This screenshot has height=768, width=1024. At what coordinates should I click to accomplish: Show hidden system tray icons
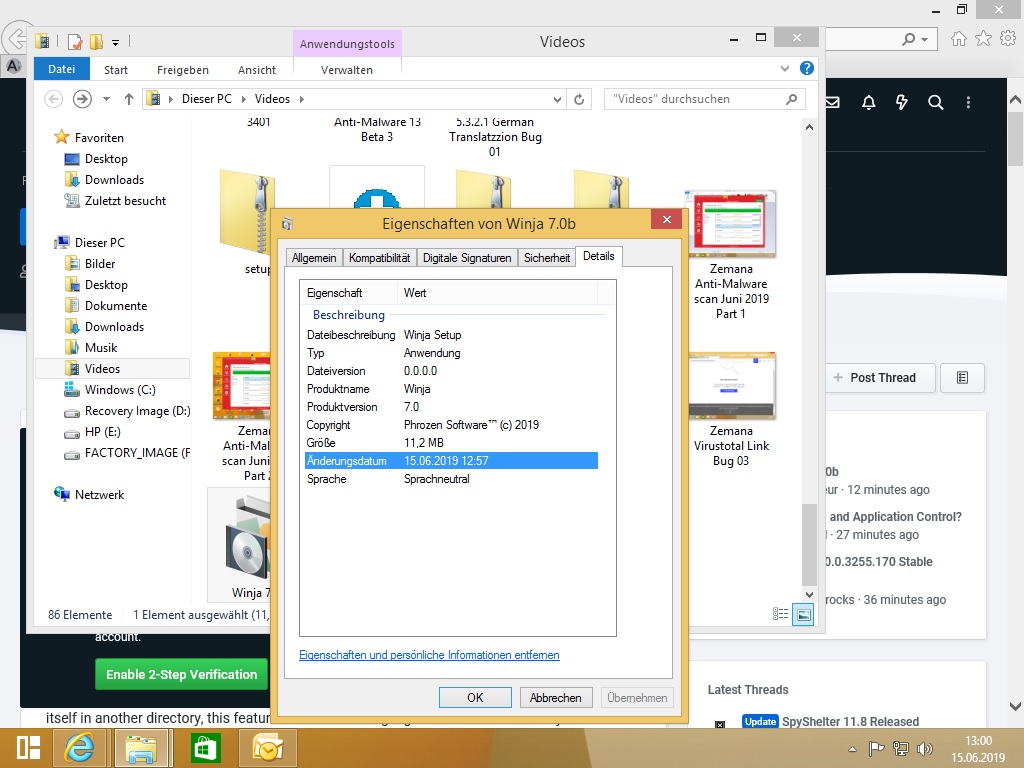click(x=852, y=747)
